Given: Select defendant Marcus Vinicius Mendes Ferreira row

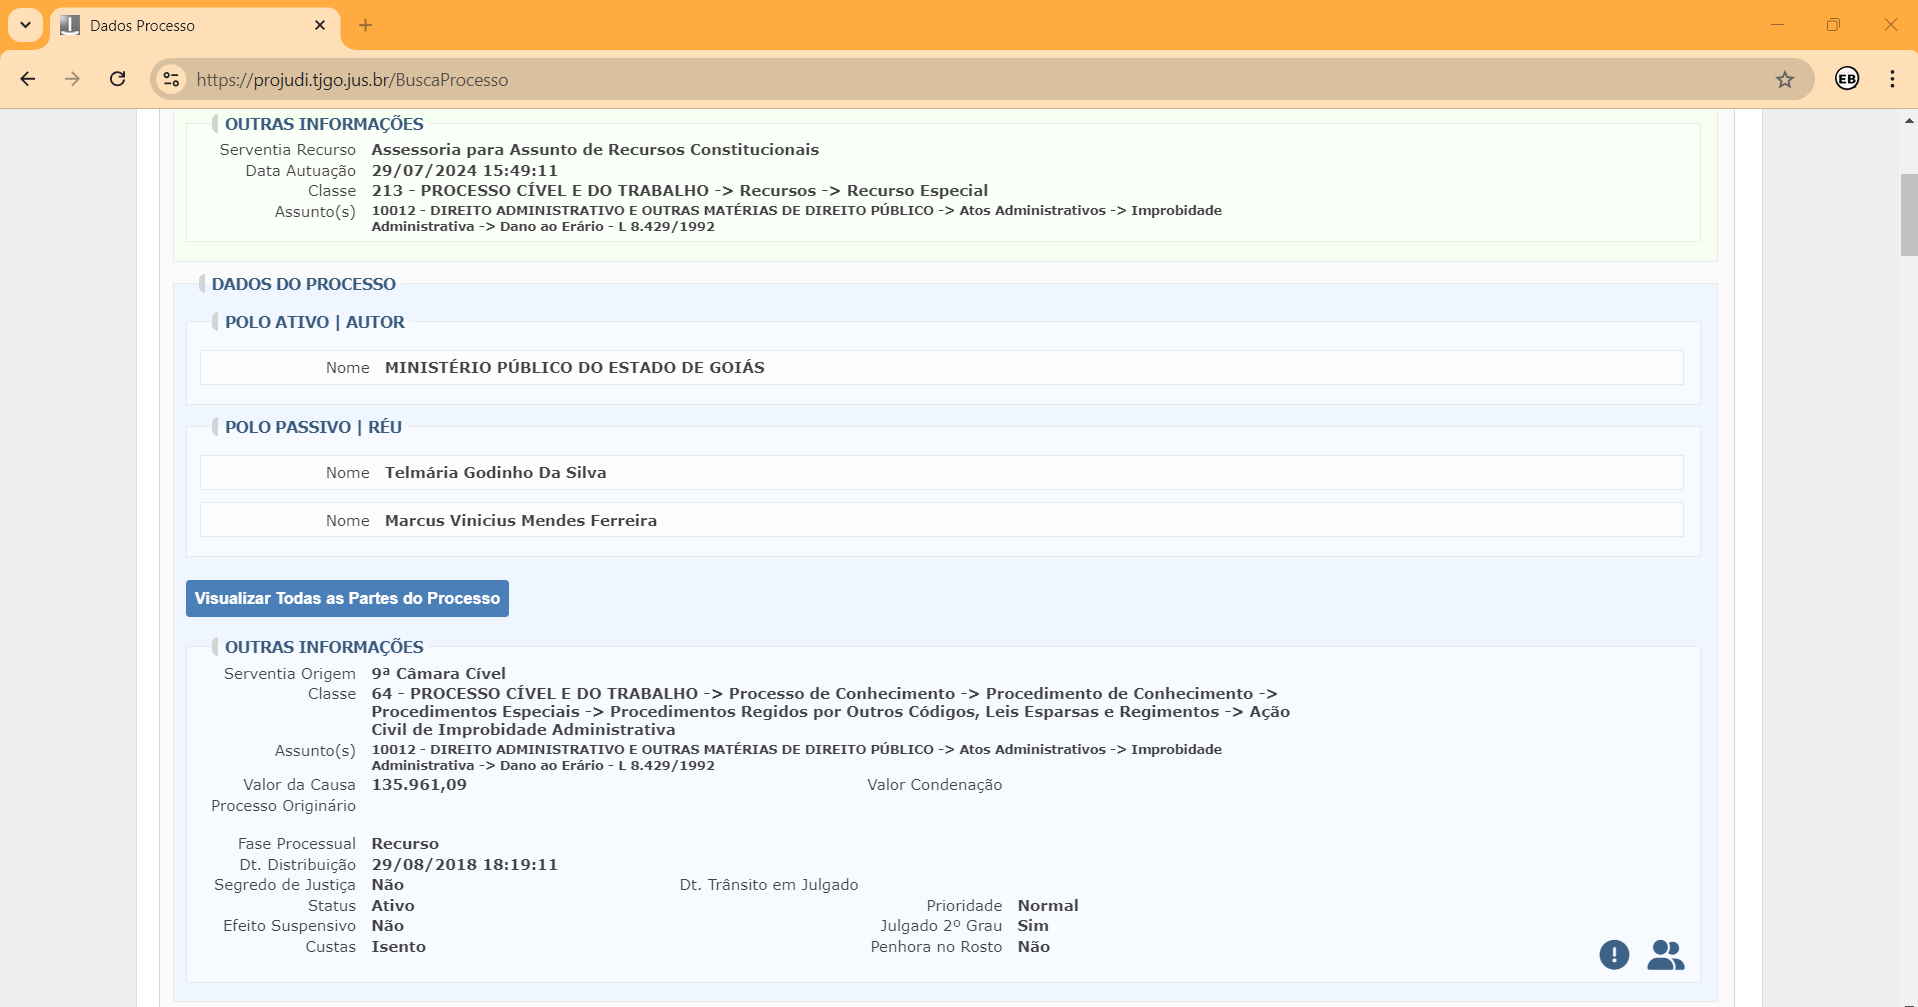Looking at the screenshot, I should [940, 521].
